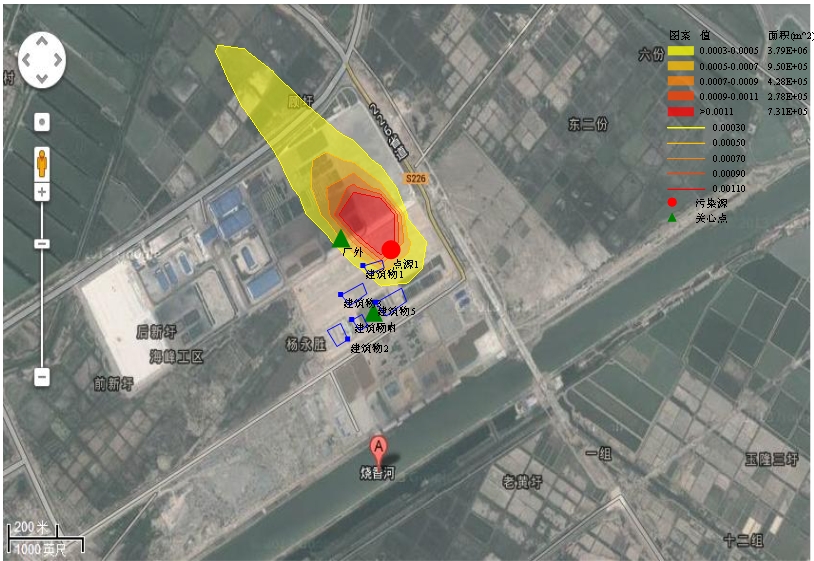Pan the map left with the left arrow

(x=25, y=60)
